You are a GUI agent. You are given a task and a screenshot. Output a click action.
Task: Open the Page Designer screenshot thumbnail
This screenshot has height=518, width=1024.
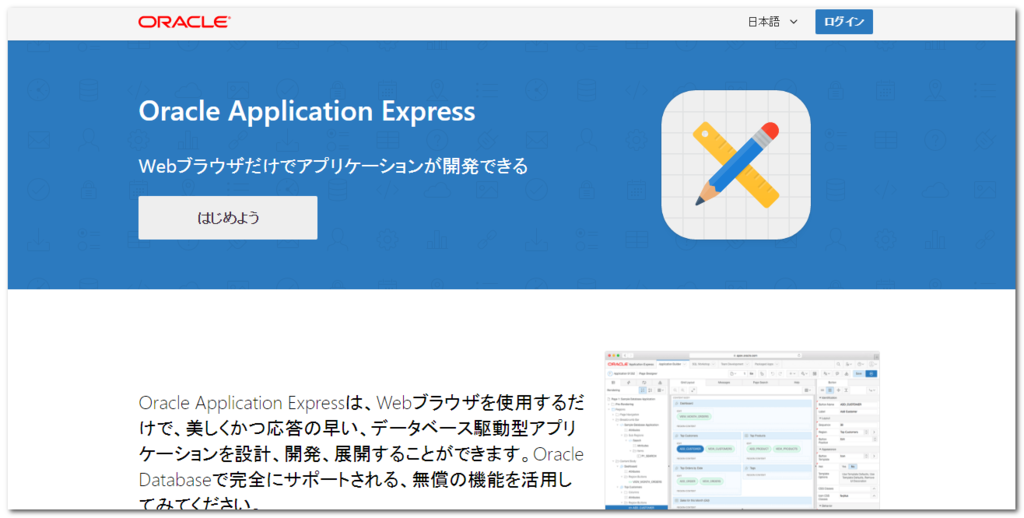click(742, 430)
